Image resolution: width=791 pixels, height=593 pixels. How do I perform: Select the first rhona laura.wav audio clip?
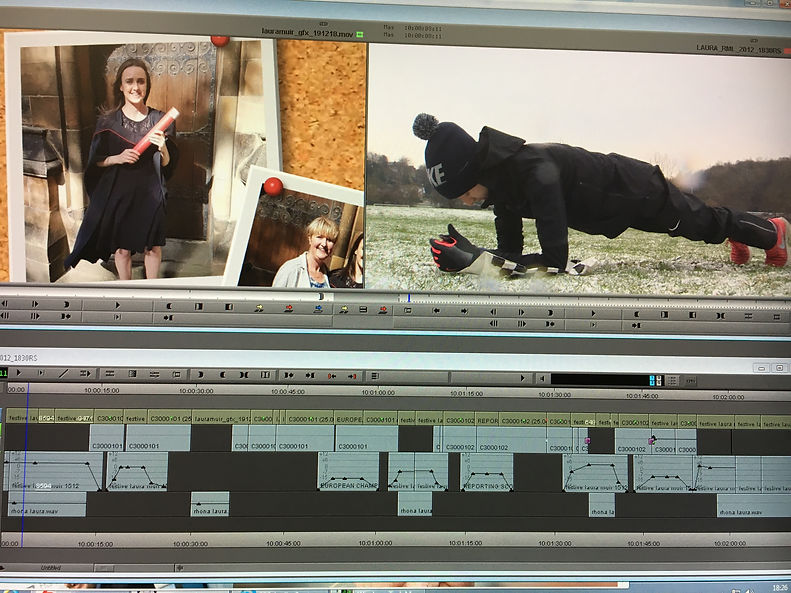tap(47, 504)
